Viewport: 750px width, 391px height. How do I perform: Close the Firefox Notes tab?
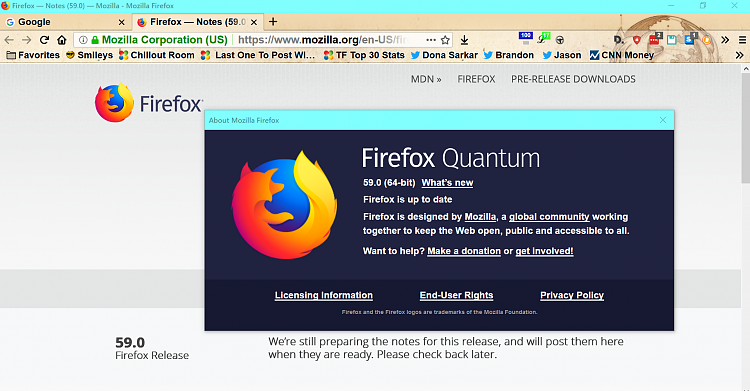(x=254, y=22)
